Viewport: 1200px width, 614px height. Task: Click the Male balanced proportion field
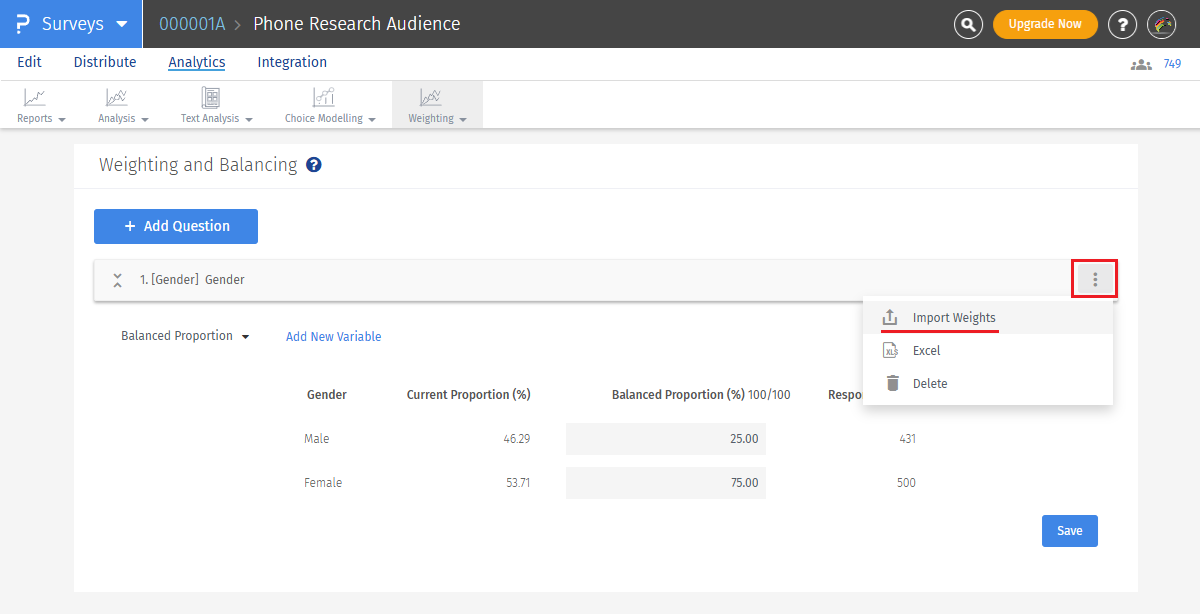(x=666, y=439)
